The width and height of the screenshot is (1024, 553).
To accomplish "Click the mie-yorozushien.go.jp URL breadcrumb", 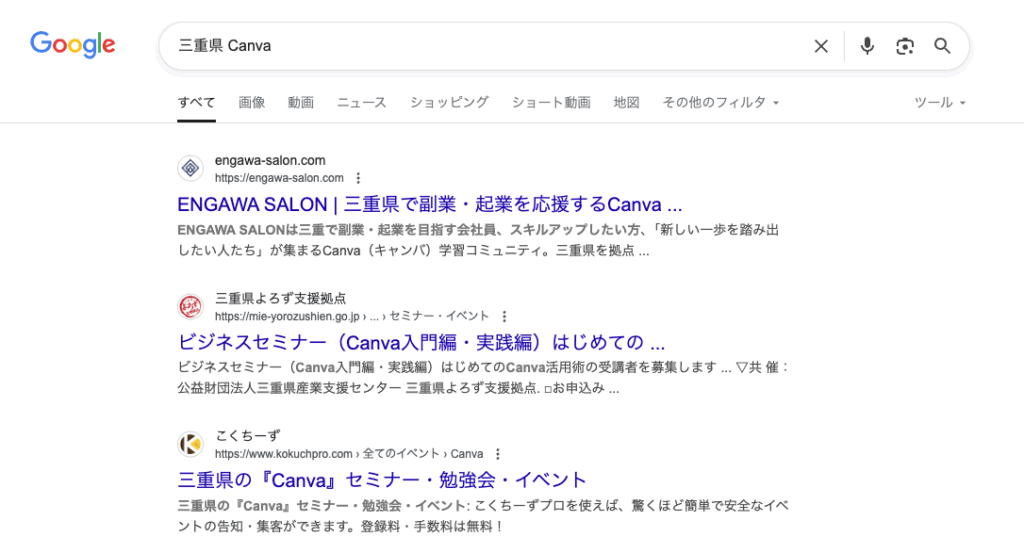I will [x=351, y=316].
